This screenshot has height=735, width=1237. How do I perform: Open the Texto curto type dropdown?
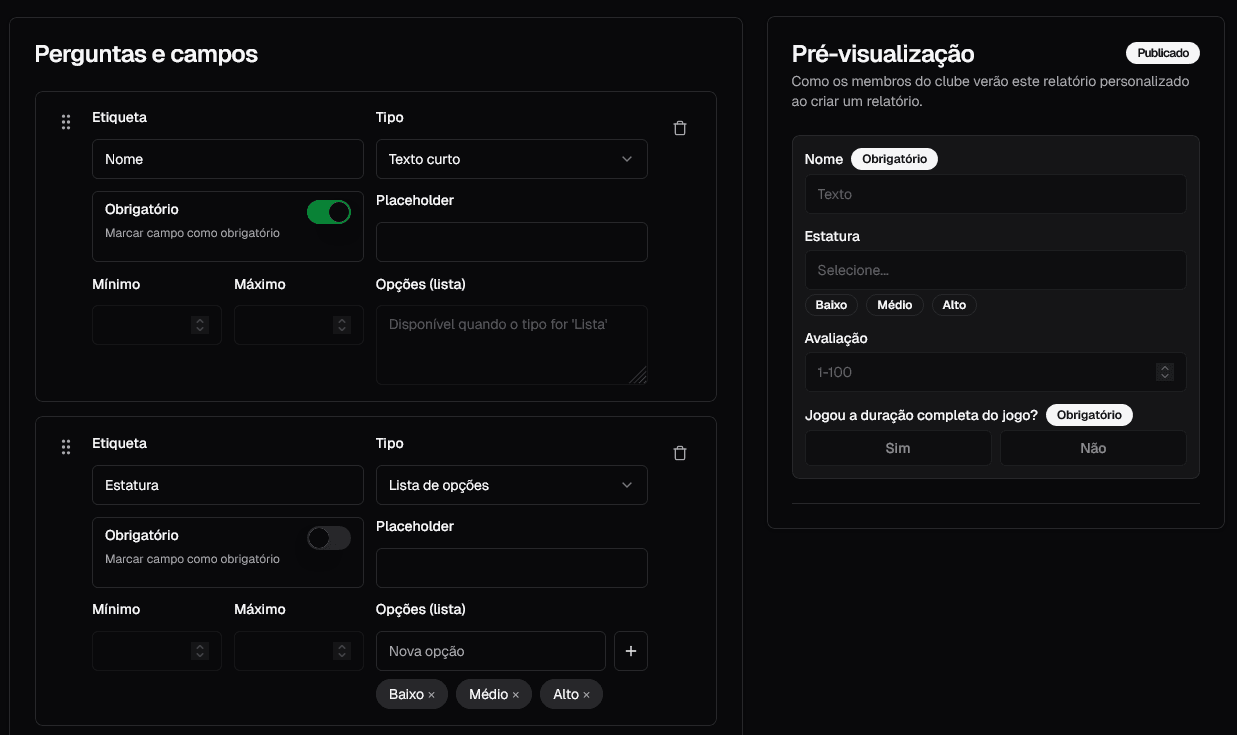click(x=511, y=159)
